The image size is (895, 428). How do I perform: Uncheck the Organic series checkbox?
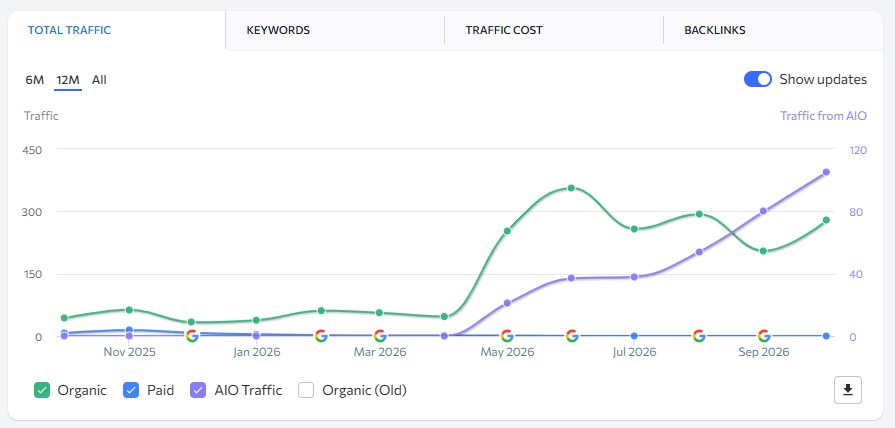pos(42,390)
